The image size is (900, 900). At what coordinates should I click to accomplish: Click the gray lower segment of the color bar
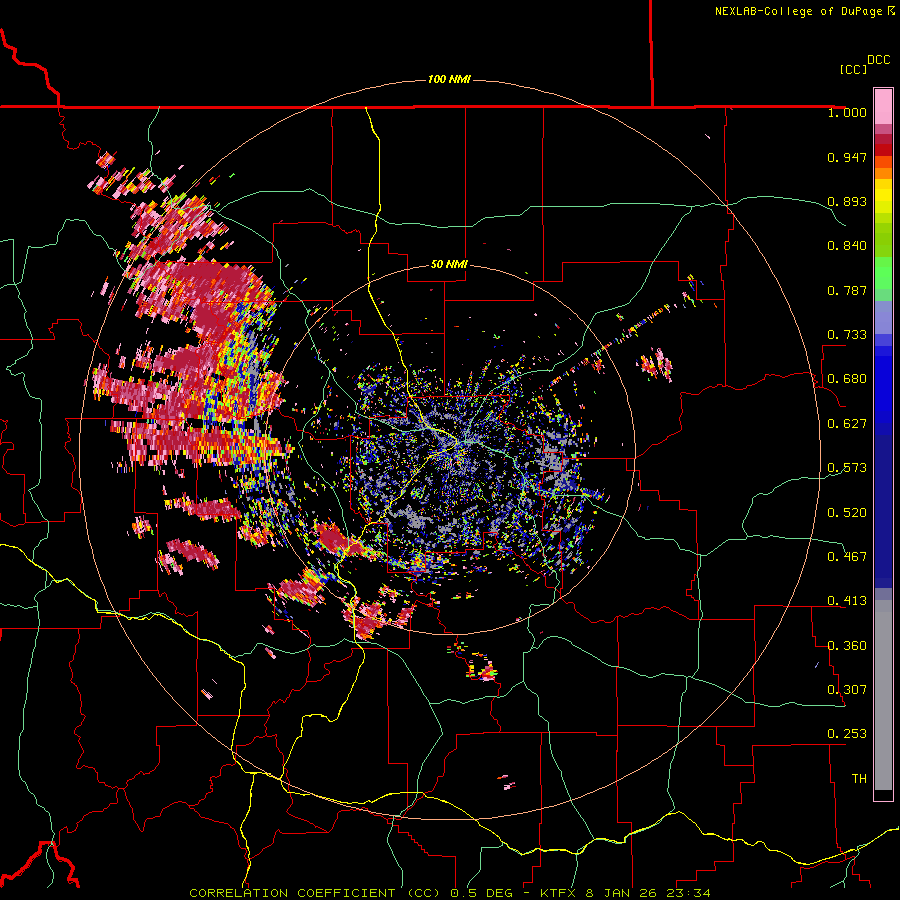(x=883, y=695)
